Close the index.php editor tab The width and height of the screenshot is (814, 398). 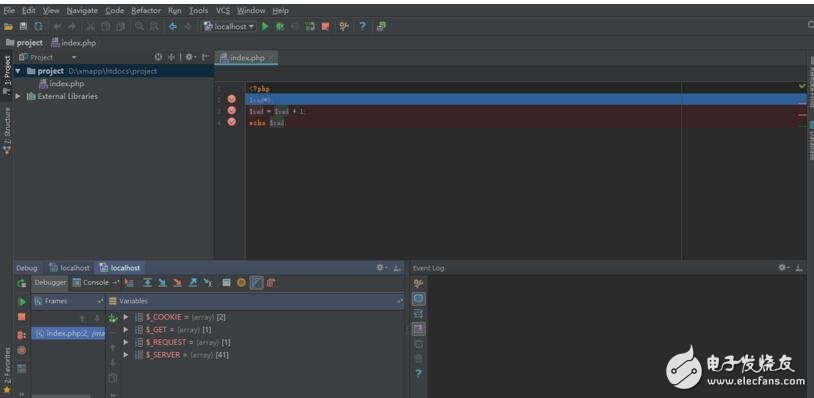(x=270, y=58)
